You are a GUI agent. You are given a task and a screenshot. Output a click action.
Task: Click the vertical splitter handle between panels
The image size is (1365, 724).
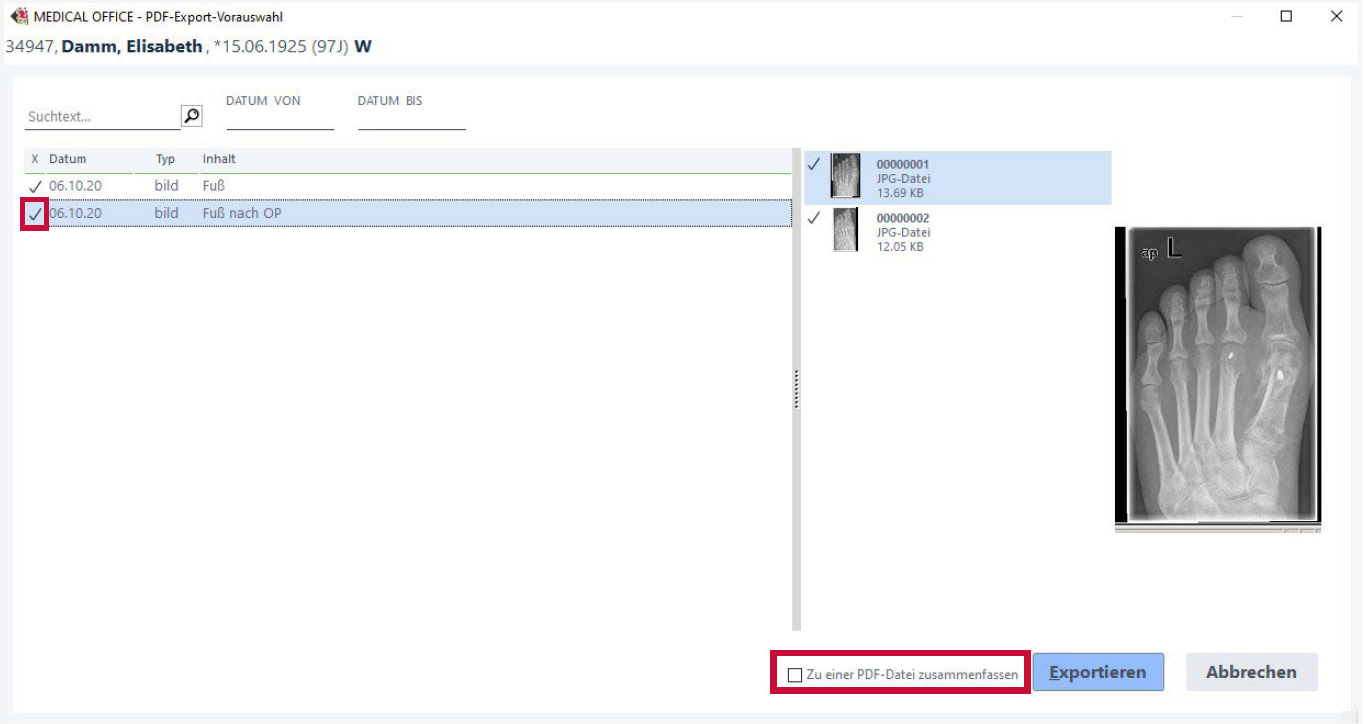tap(797, 389)
